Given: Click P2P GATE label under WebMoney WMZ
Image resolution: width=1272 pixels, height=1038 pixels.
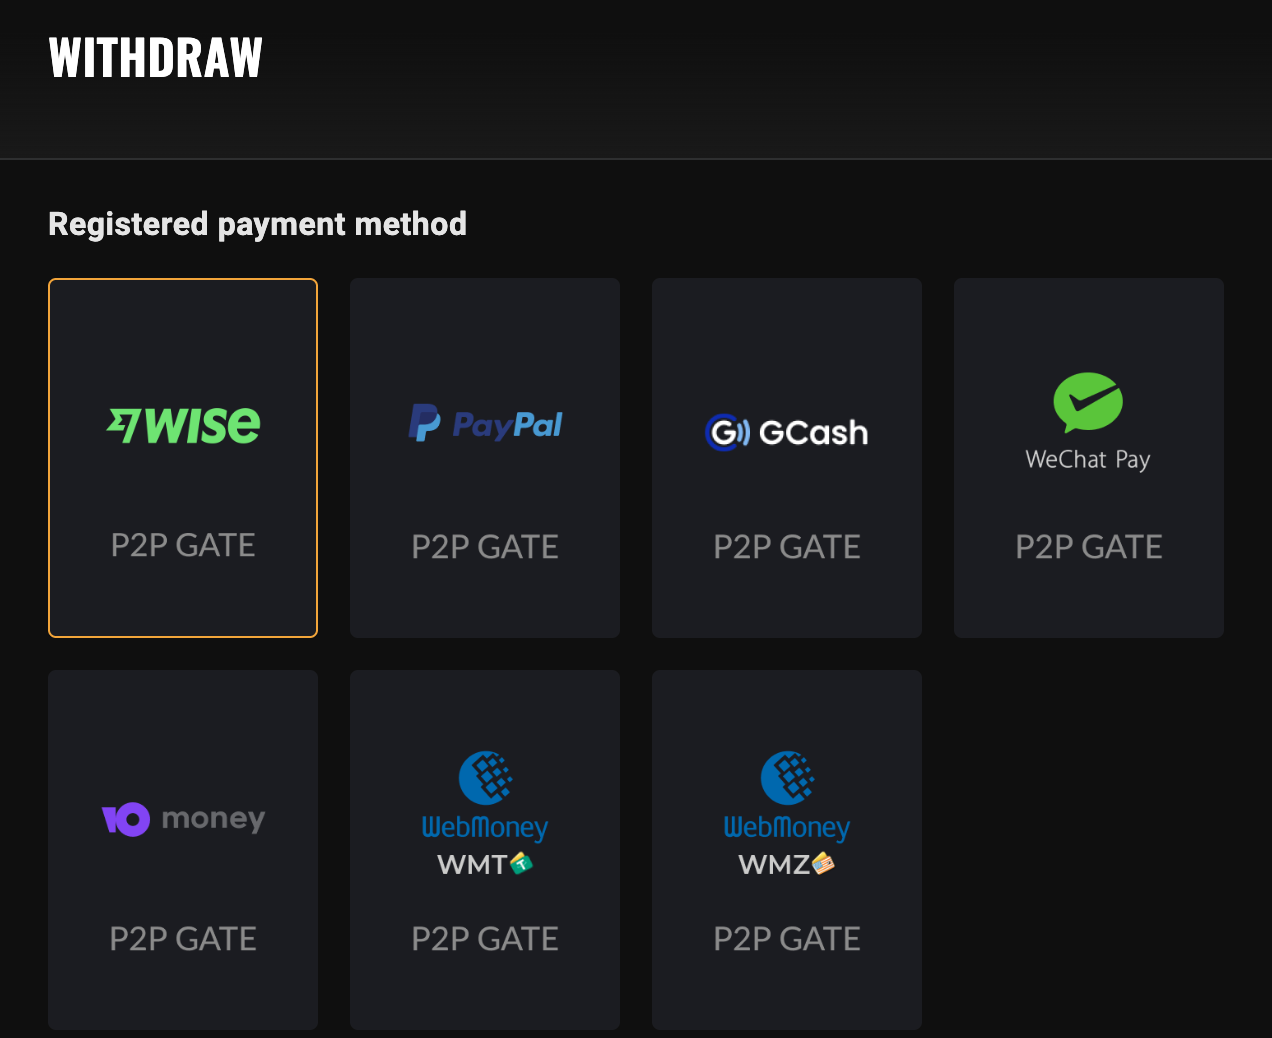Looking at the screenshot, I should (x=787, y=939).
